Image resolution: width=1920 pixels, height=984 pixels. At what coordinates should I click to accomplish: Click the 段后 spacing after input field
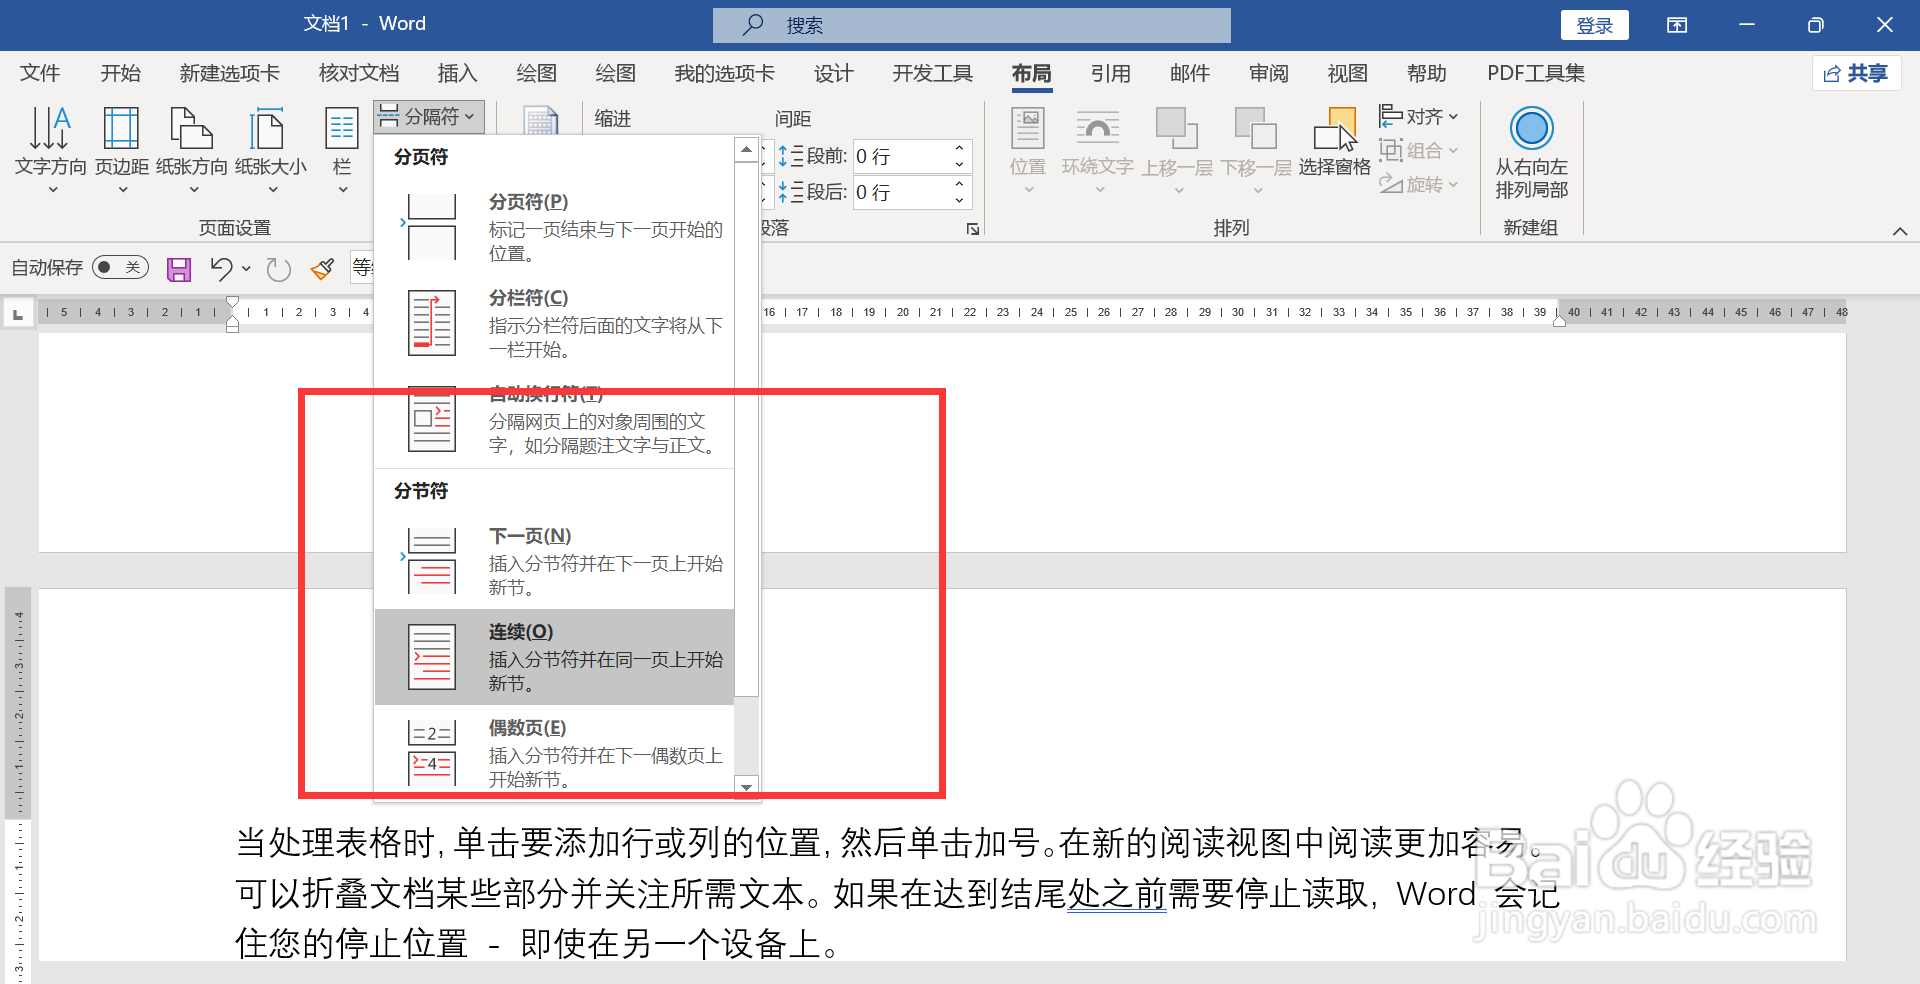(901, 192)
